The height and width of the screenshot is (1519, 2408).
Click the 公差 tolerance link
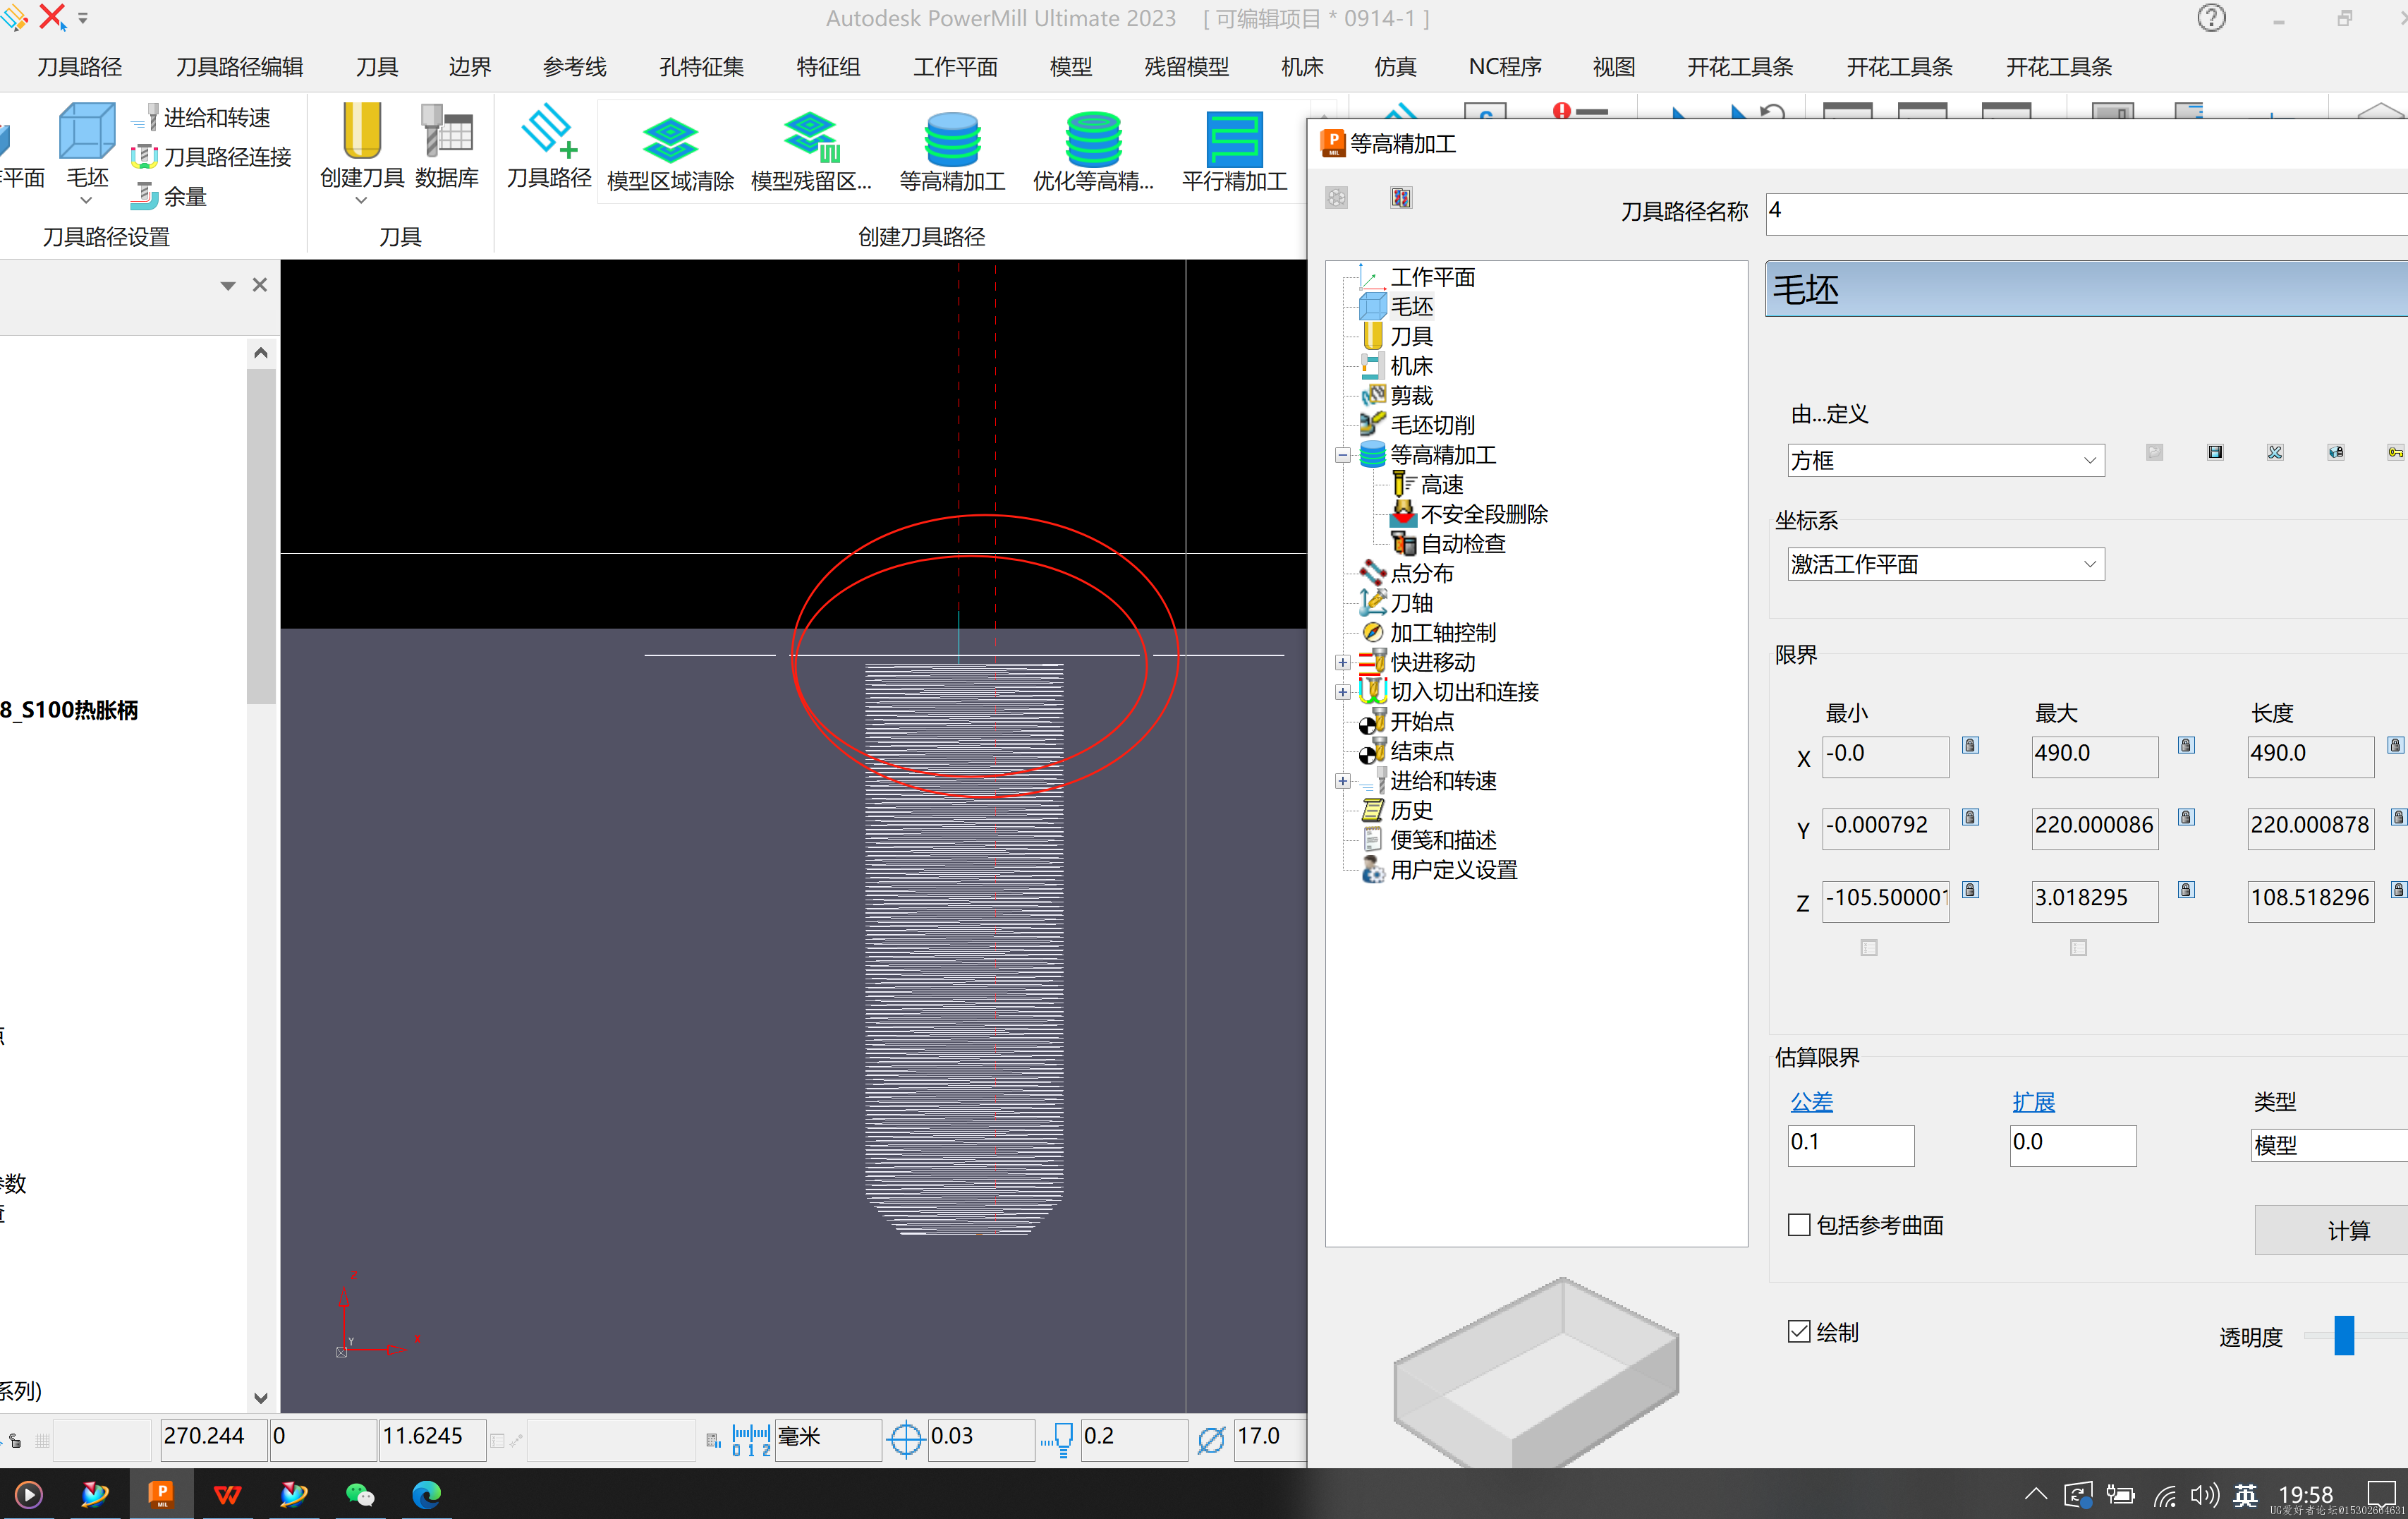1811,1102
